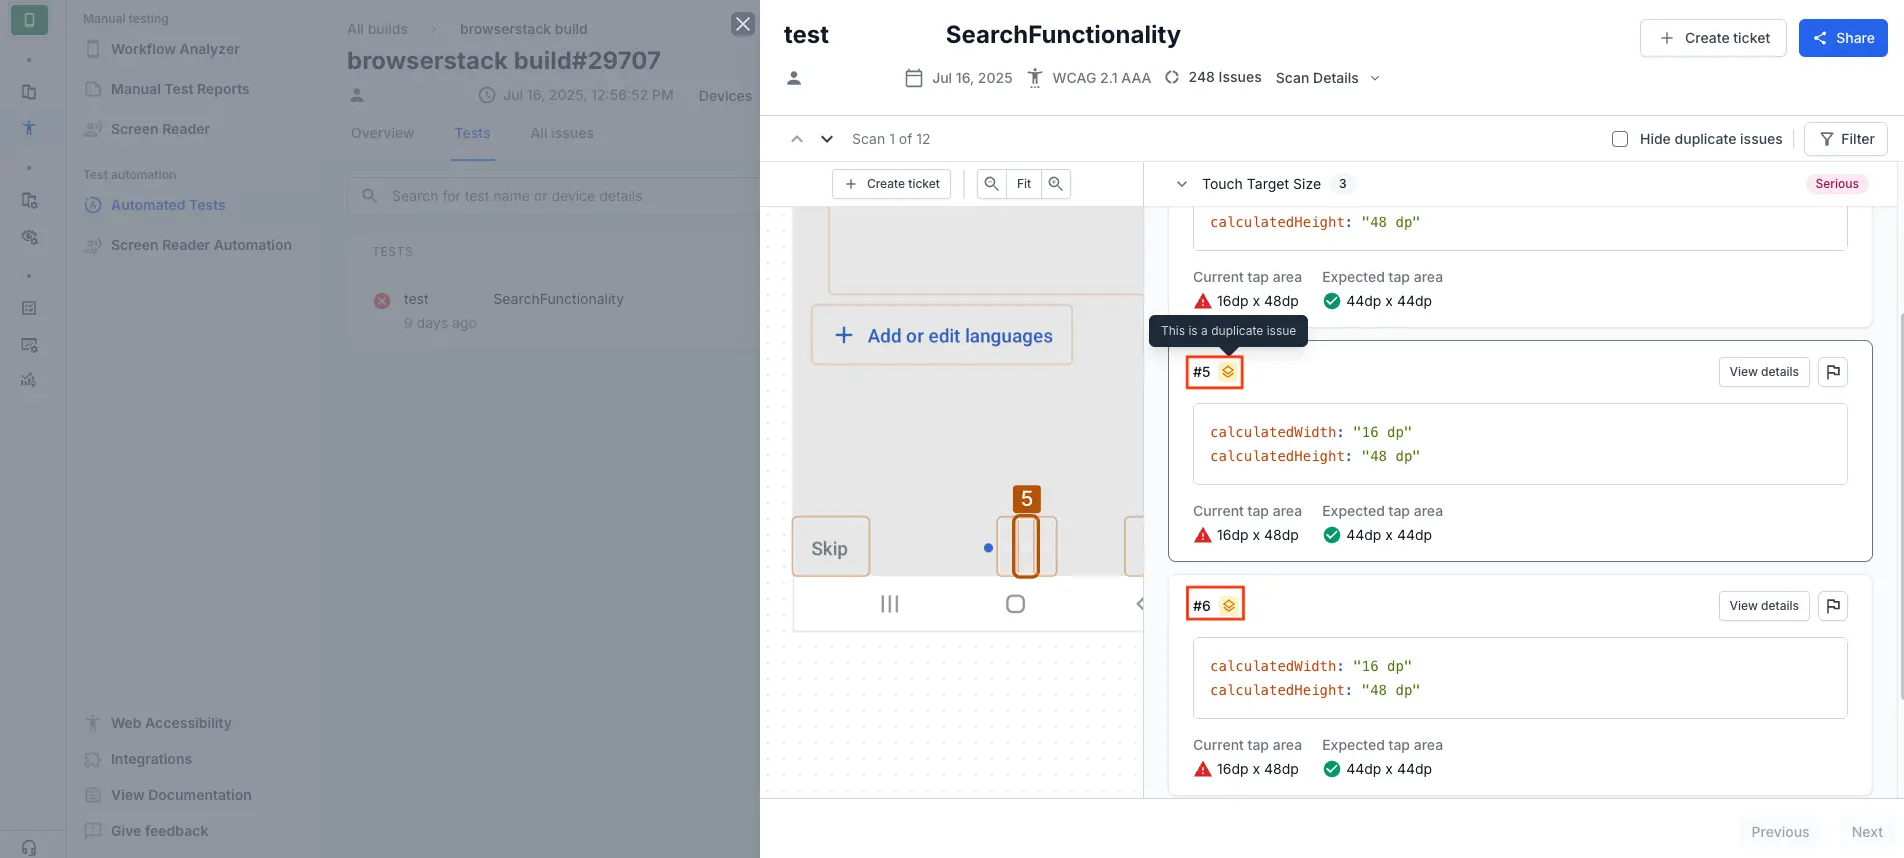The width and height of the screenshot is (1904, 858).
Task: Fit the screenshot preview to view
Action: (1023, 184)
